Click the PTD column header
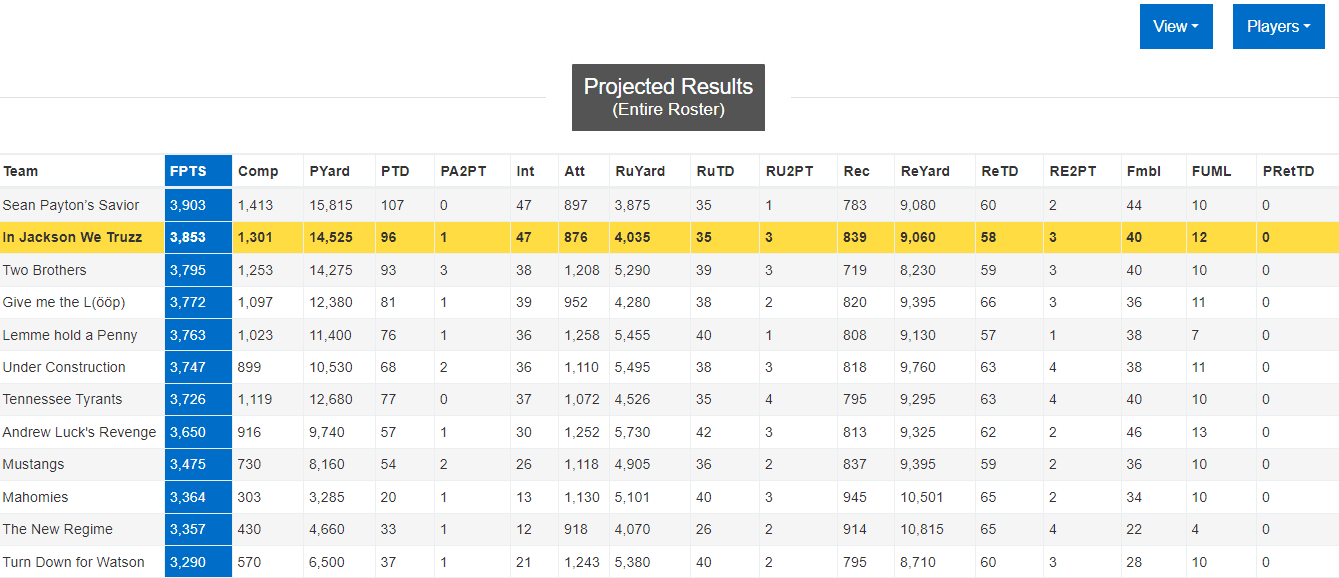 pos(395,171)
